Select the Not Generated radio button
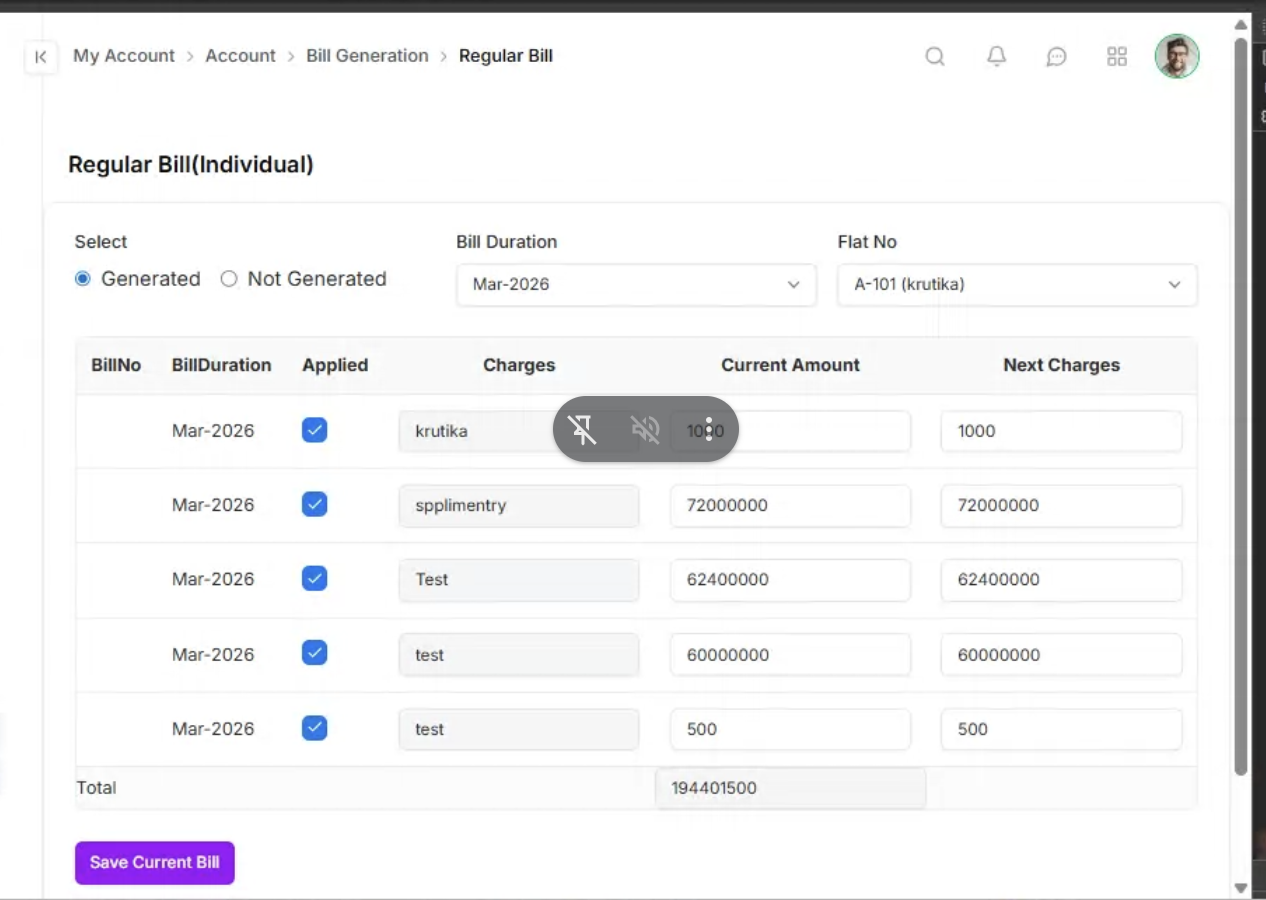This screenshot has height=900, width=1266. pyautogui.click(x=229, y=279)
